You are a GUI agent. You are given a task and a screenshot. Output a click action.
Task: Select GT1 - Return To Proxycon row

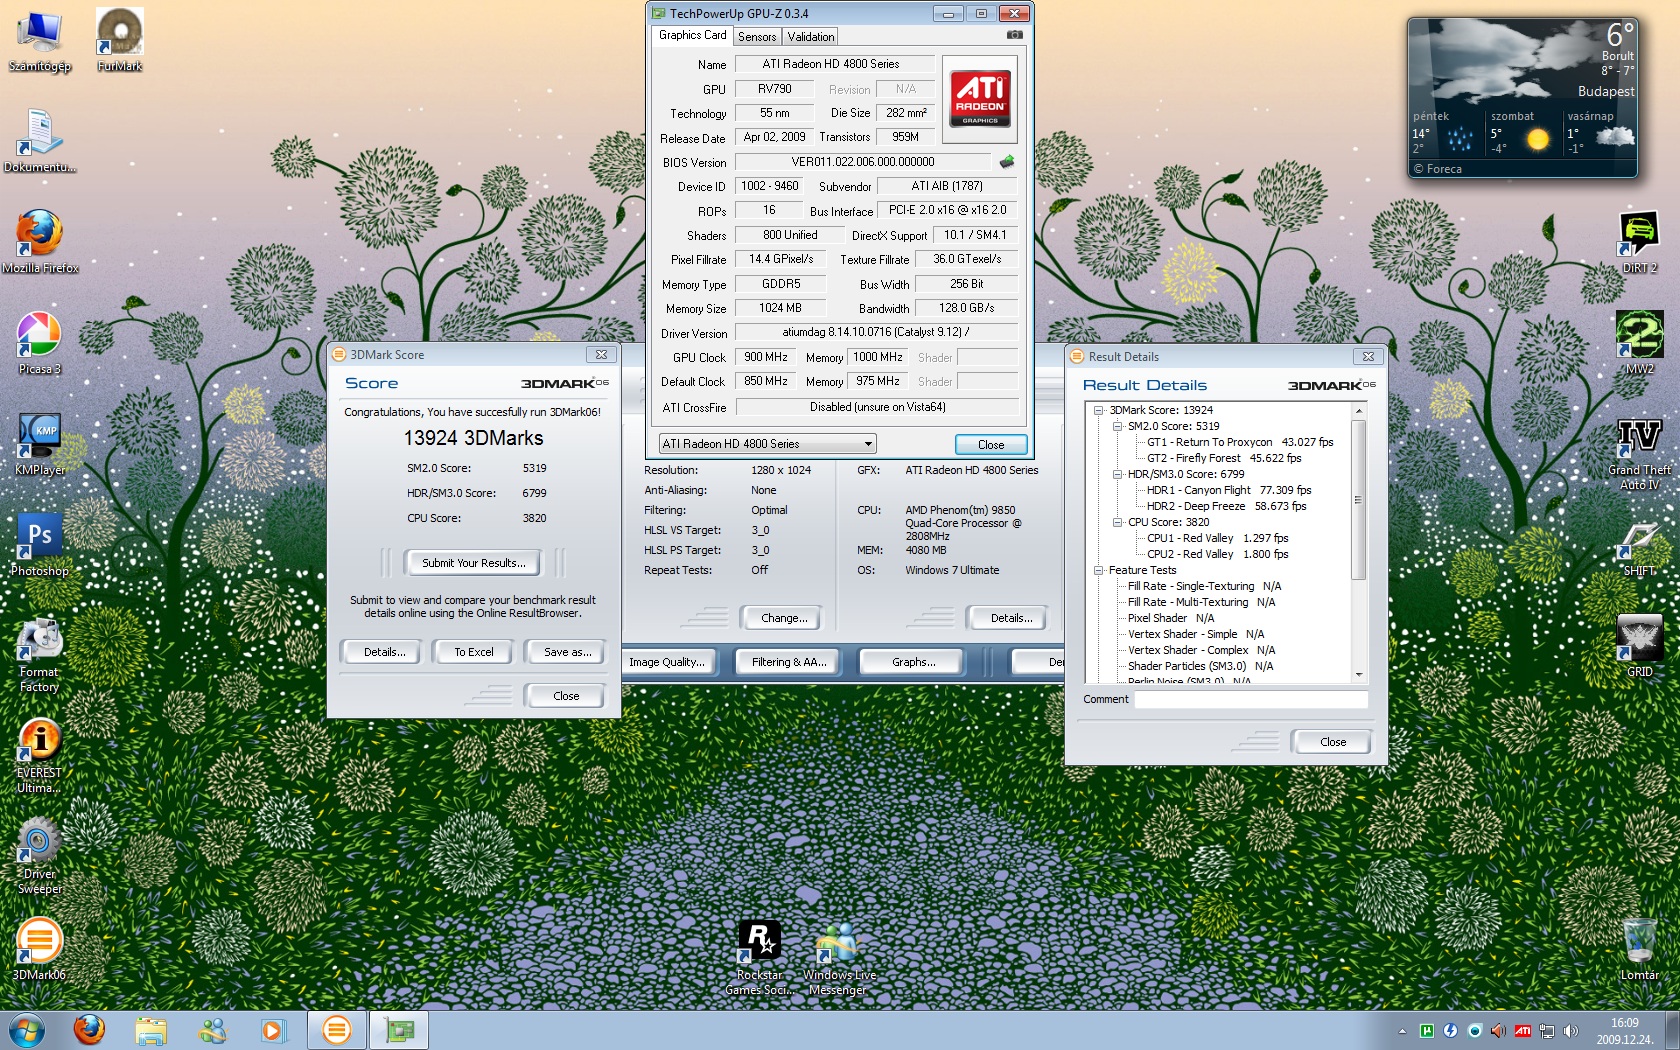click(x=1240, y=442)
